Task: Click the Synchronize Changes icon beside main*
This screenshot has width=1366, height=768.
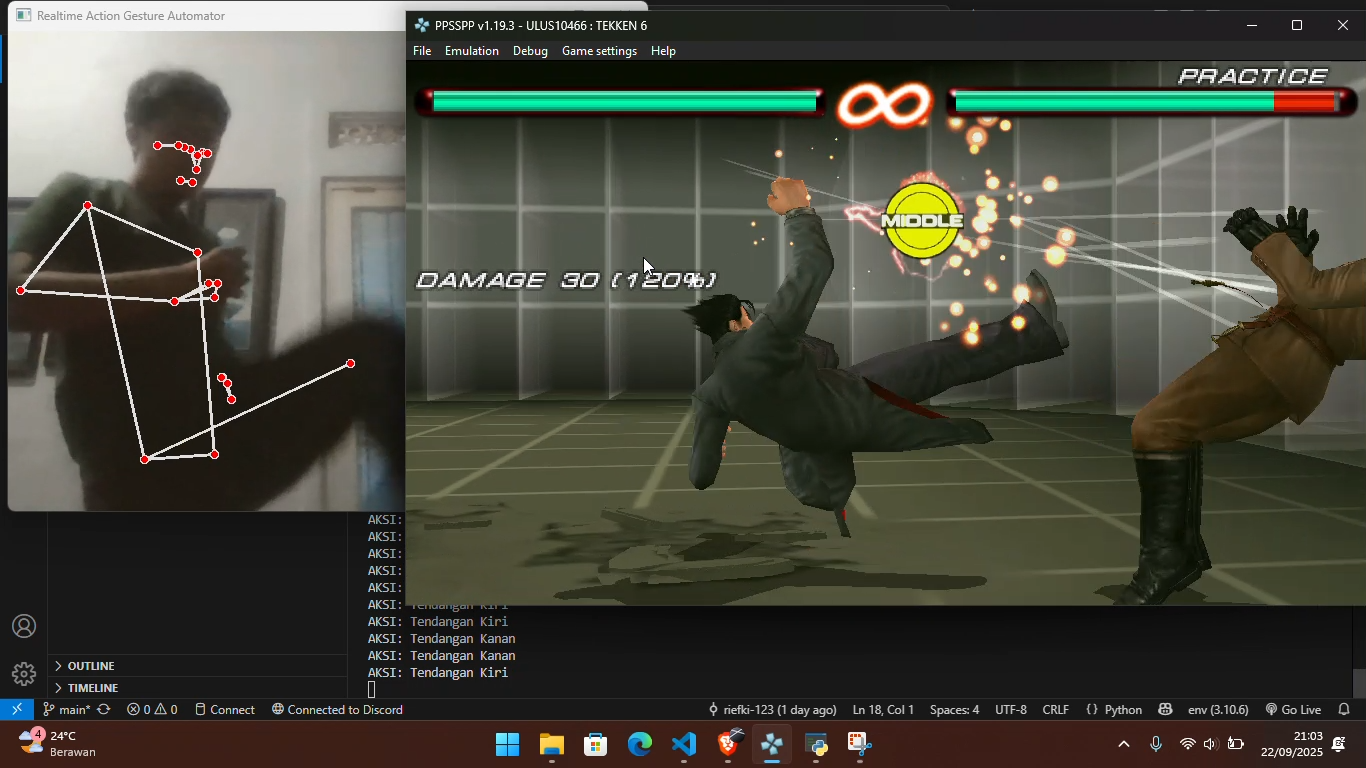Action: (x=103, y=710)
